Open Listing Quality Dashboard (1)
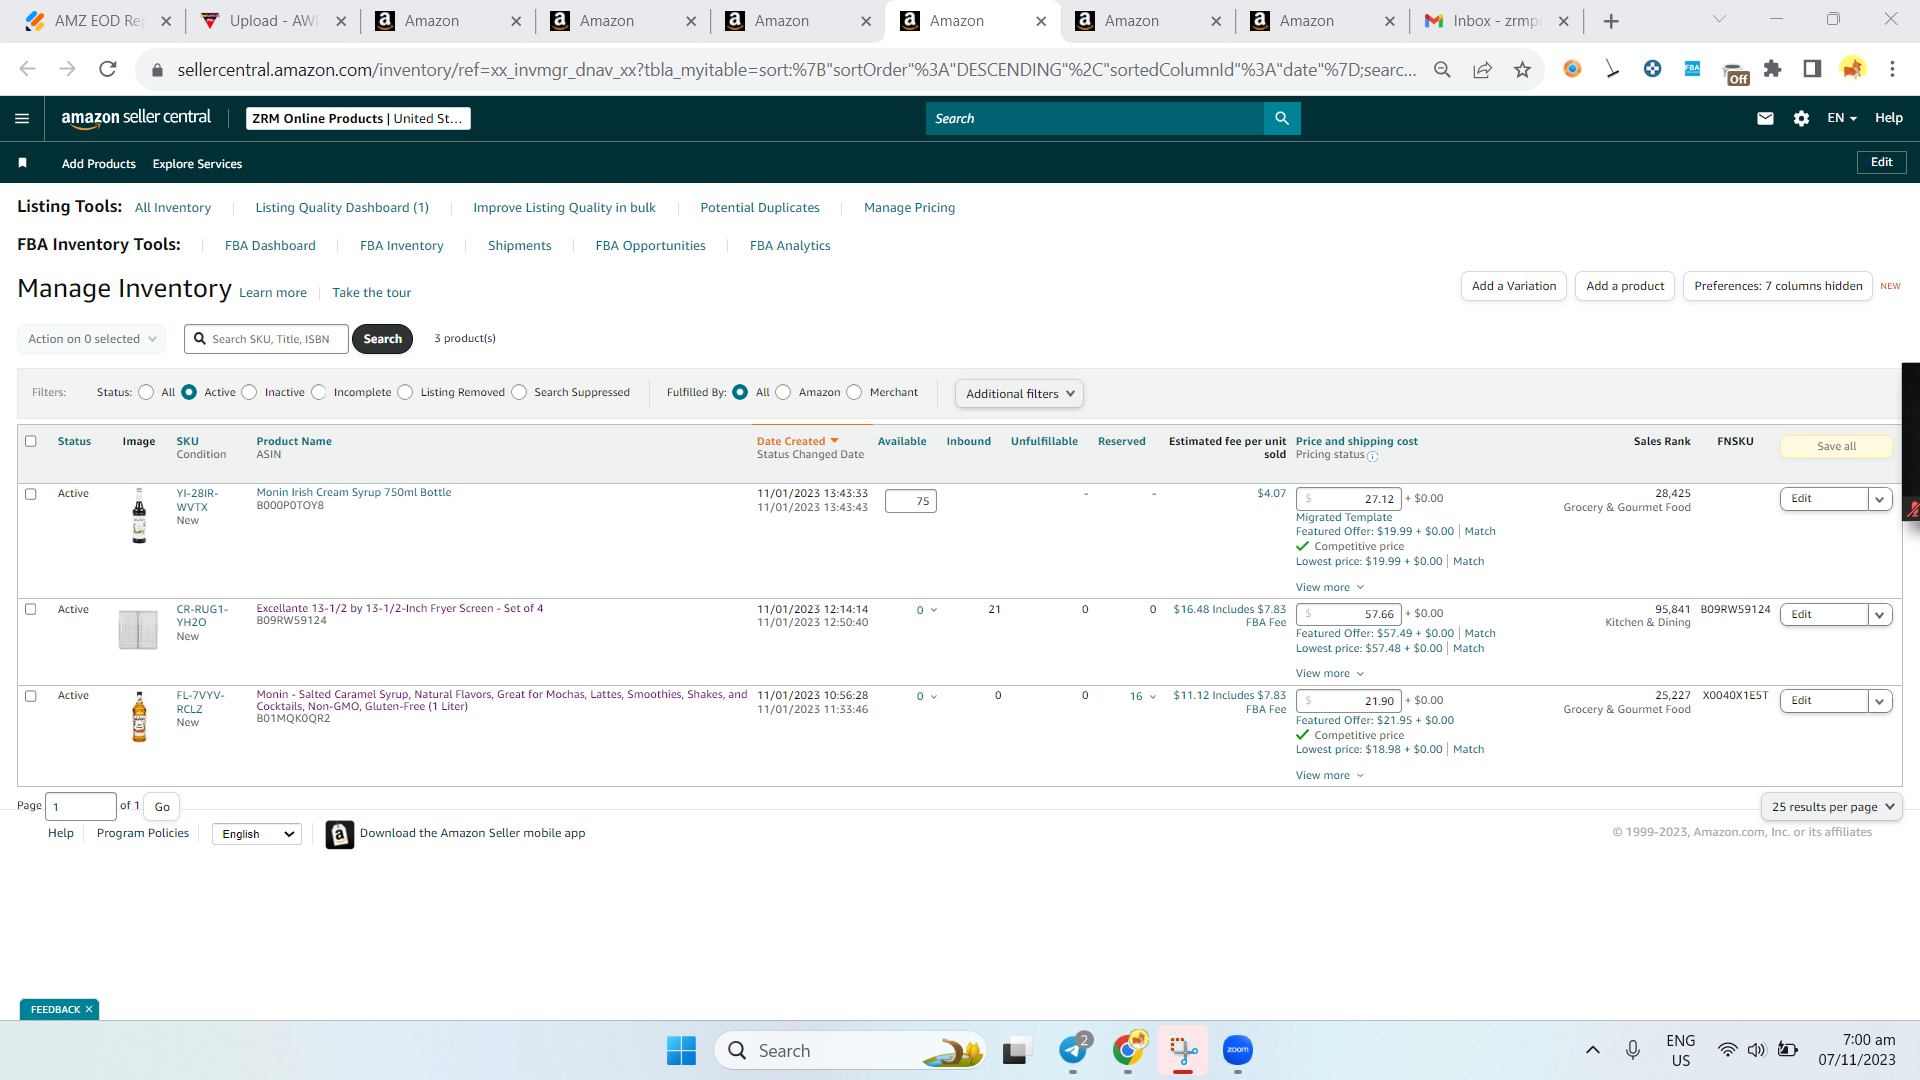This screenshot has width=1920, height=1080. 342,208
